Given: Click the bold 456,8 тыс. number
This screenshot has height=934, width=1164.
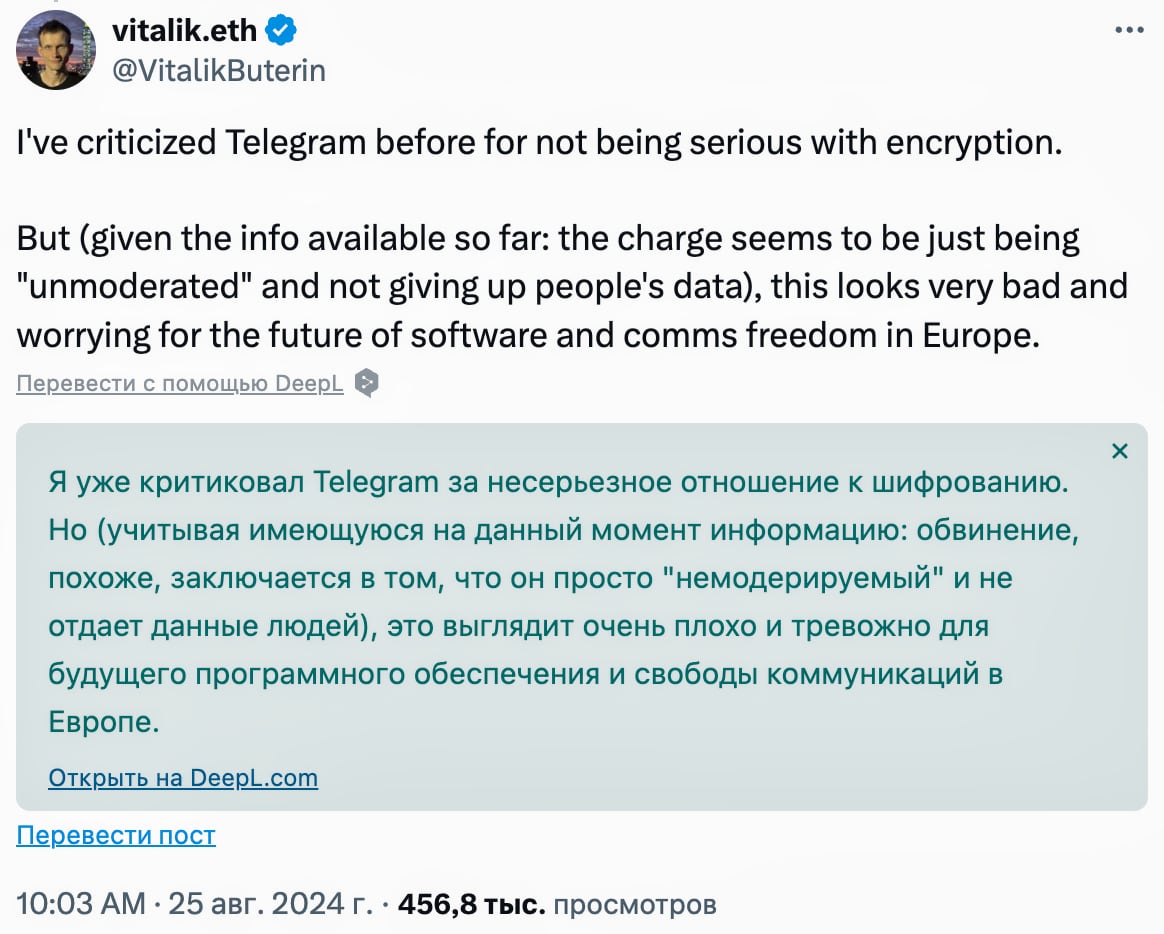Looking at the screenshot, I should [472, 905].
